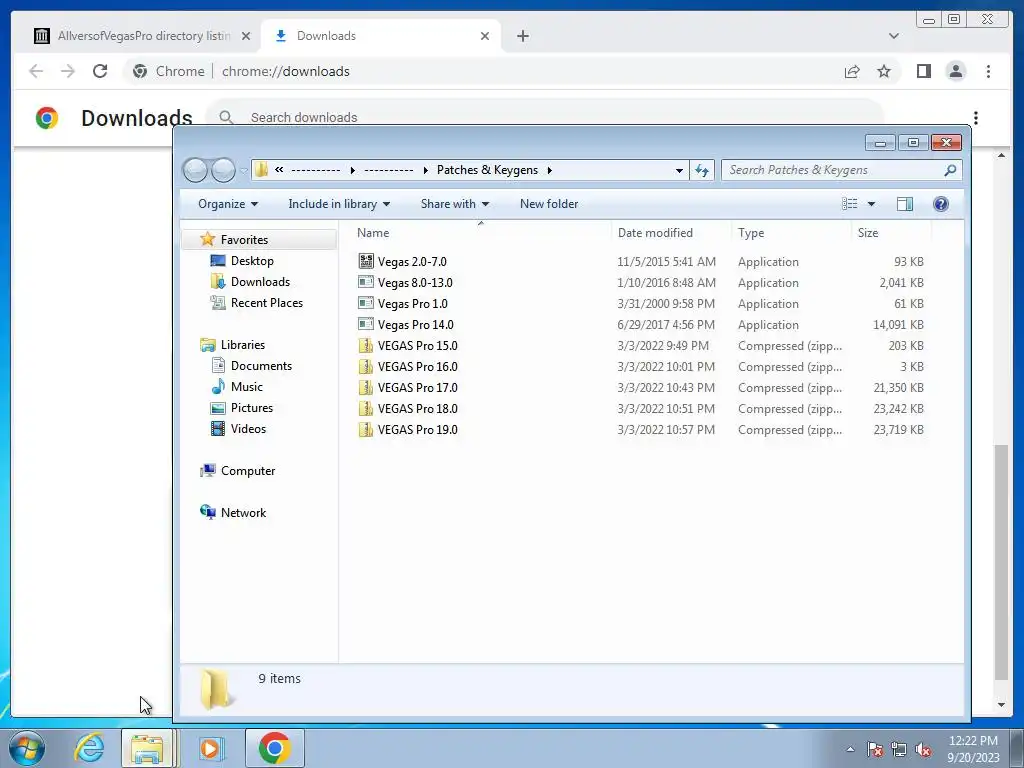
Task: Open Share with dropdown
Action: coord(455,204)
